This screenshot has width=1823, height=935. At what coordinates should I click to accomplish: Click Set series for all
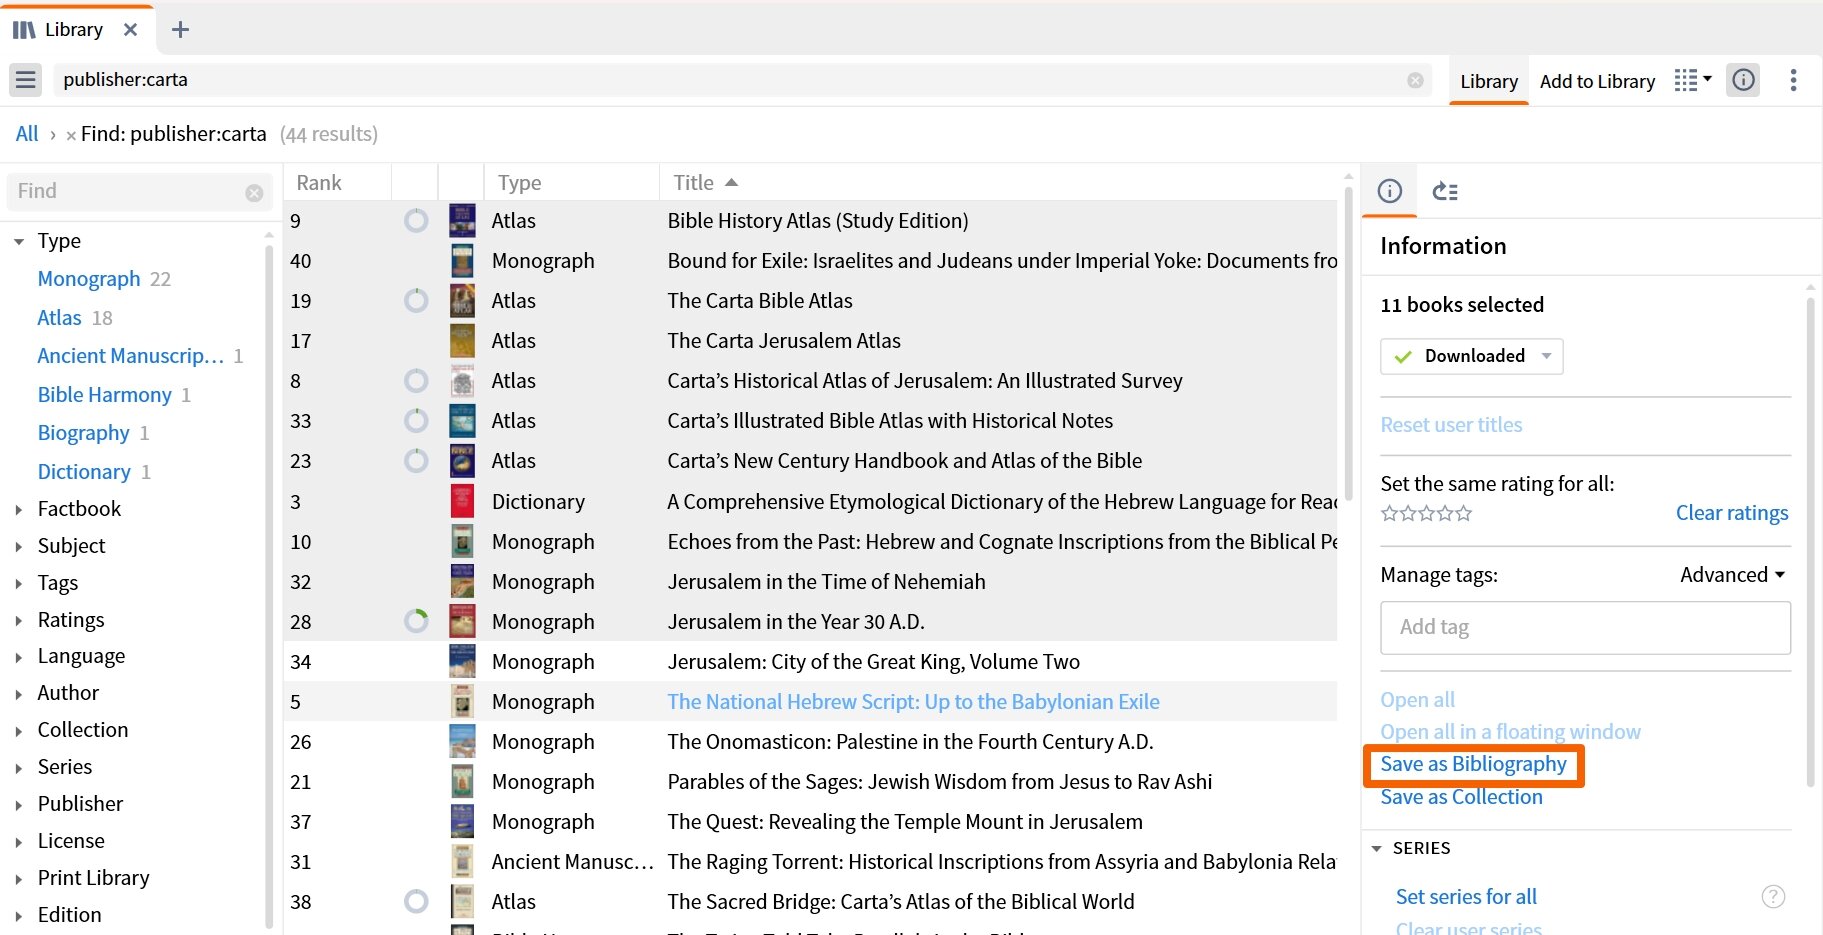(1466, 897)
